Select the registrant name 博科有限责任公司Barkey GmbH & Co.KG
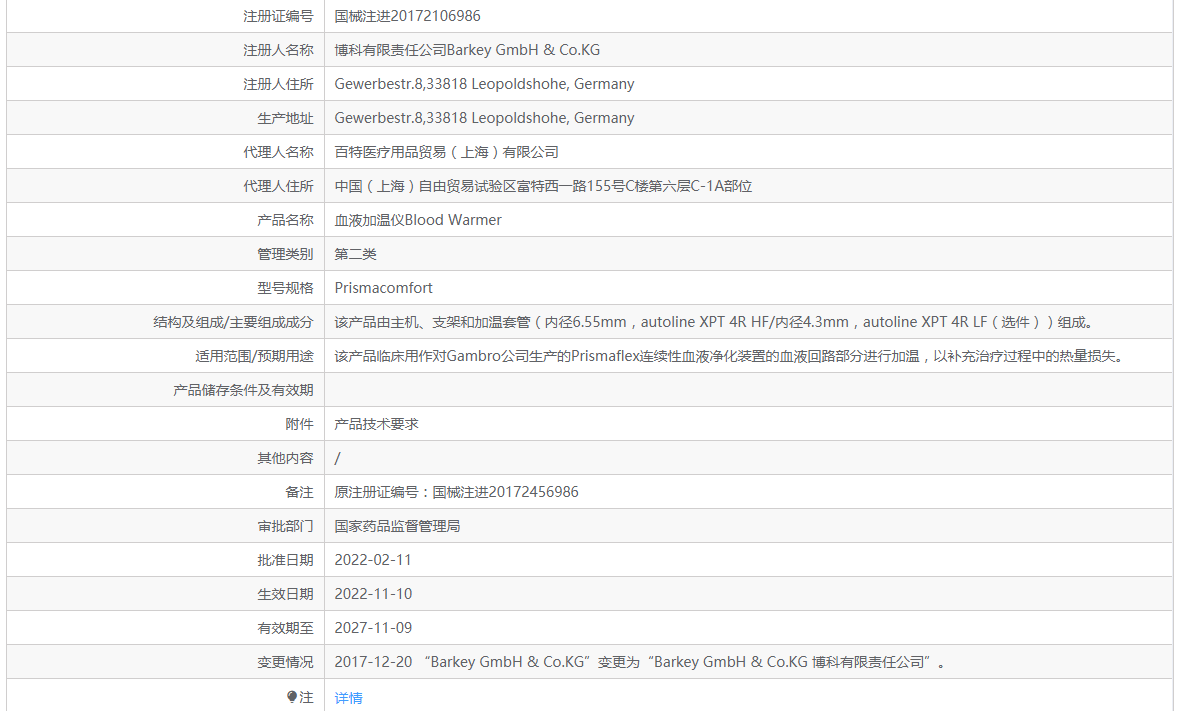This screenshot has height=711, width=1181. click(467, 50)
